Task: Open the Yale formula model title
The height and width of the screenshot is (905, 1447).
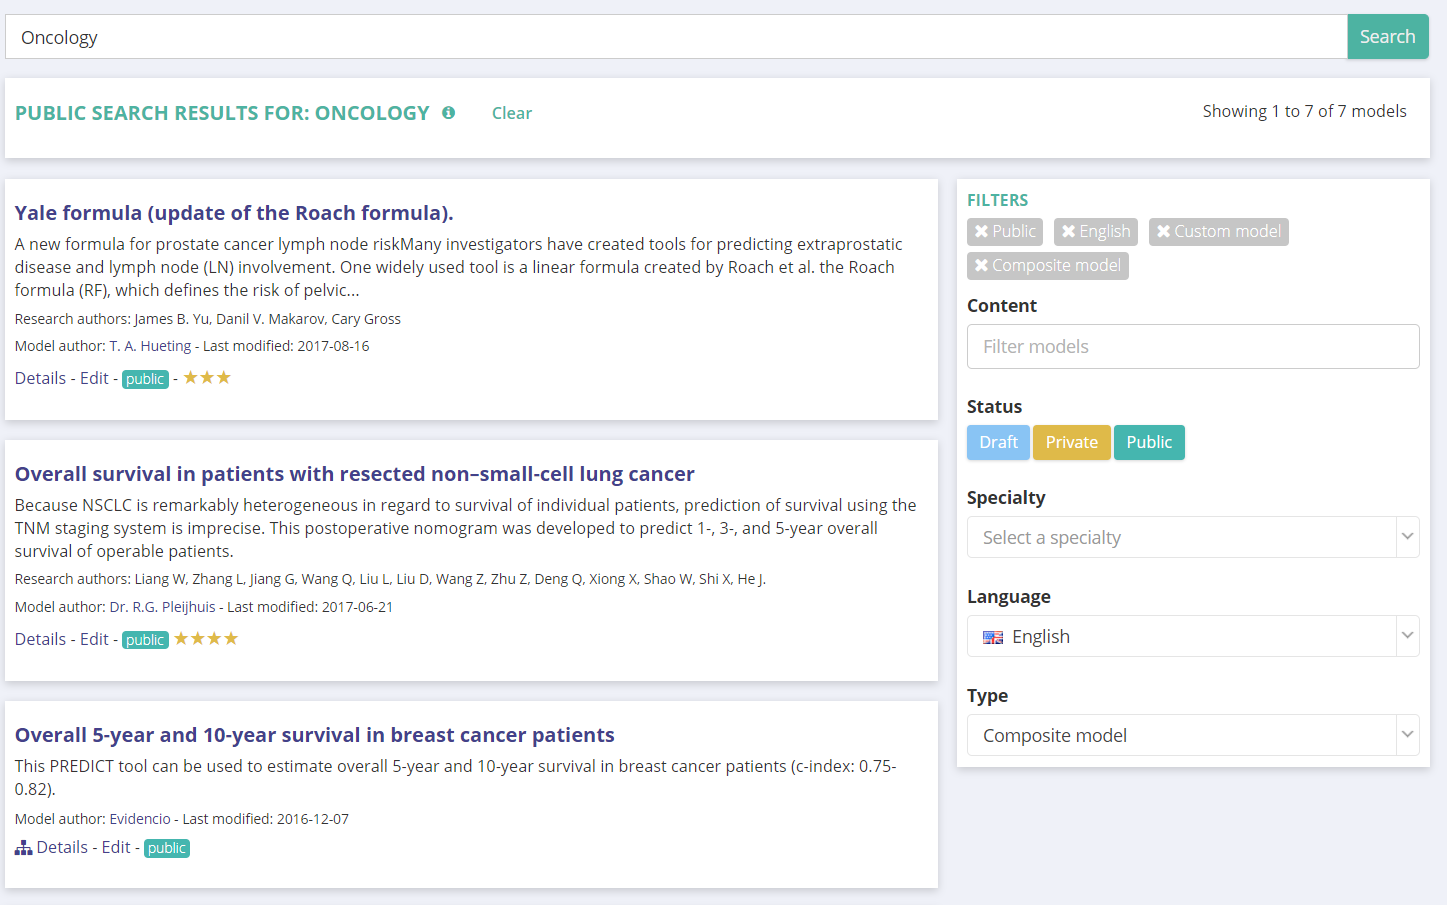Action: tap(234, 213)
